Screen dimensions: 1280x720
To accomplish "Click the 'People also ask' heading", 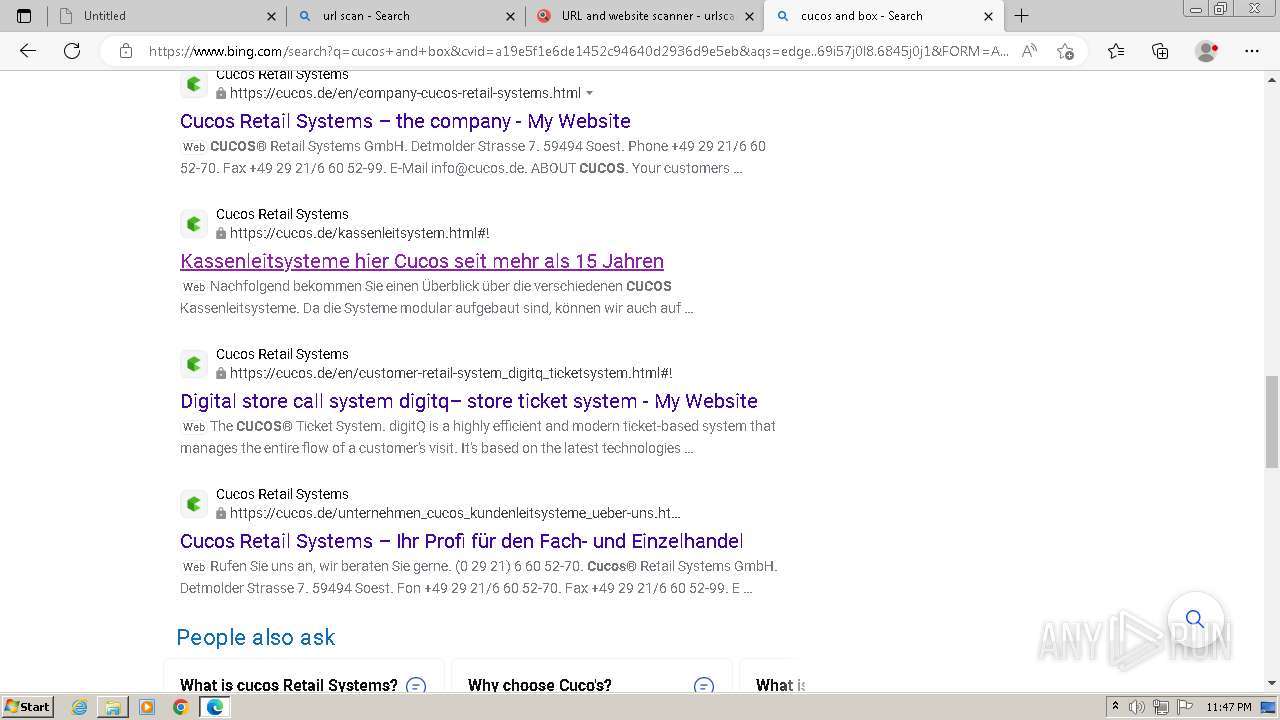I will (x=256, y=637).
